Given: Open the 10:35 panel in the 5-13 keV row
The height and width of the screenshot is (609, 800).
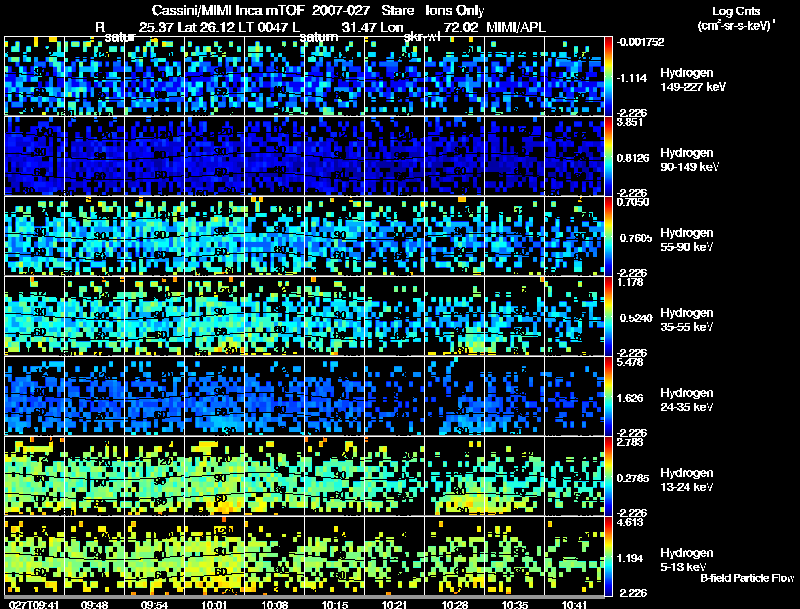Looking at the screenshot, I should click(x=515, y=556).
